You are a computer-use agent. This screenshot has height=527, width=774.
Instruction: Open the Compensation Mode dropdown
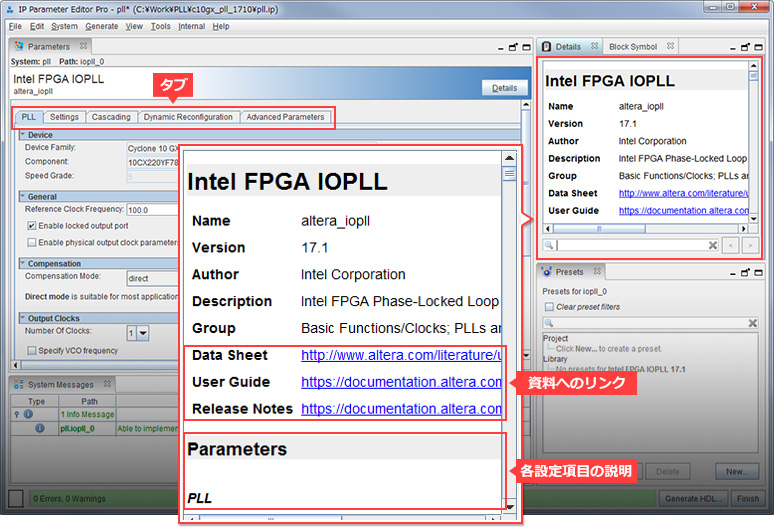tap(153, 278)
